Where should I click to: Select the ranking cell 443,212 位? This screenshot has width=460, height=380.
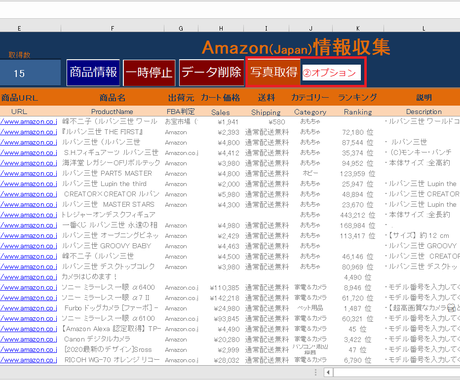(x=358, y=215)
